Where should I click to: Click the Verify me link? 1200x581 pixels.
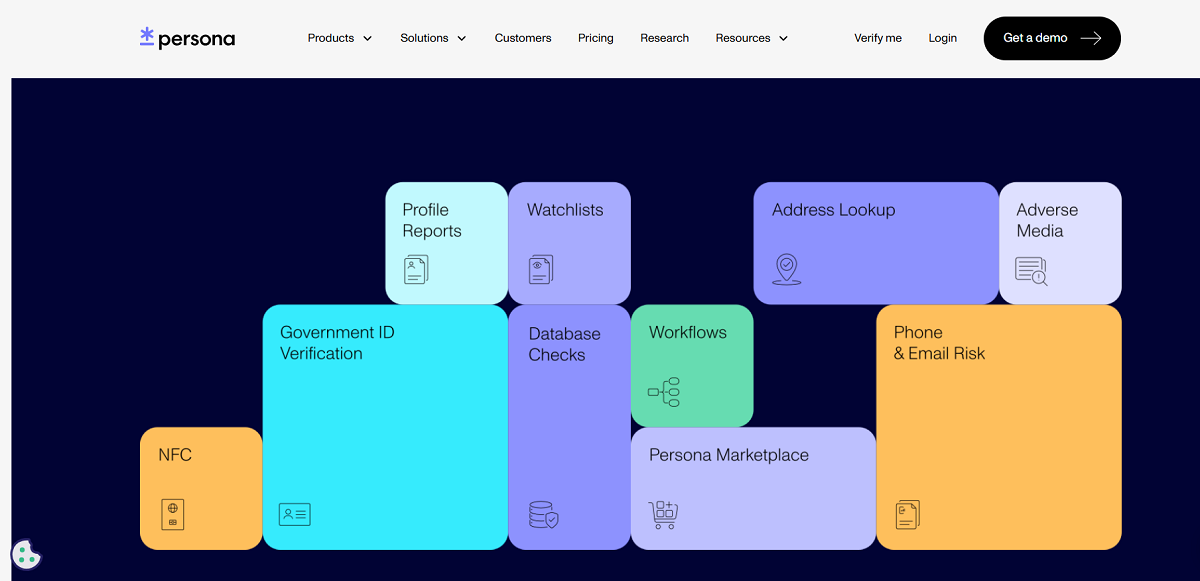[x=878, y=38]
